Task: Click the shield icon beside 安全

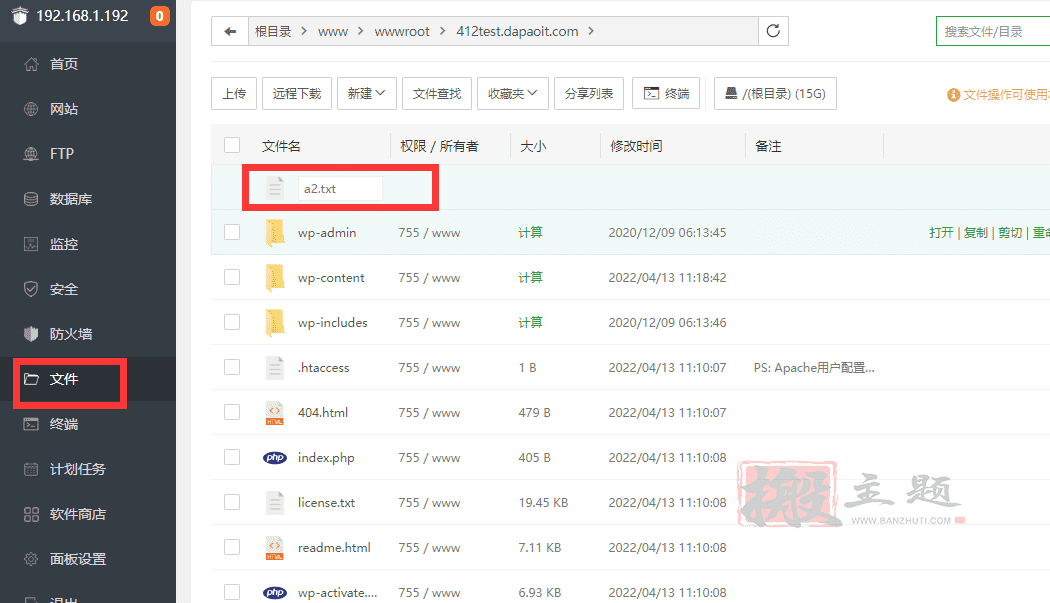Action: click(x=31, y=289)
